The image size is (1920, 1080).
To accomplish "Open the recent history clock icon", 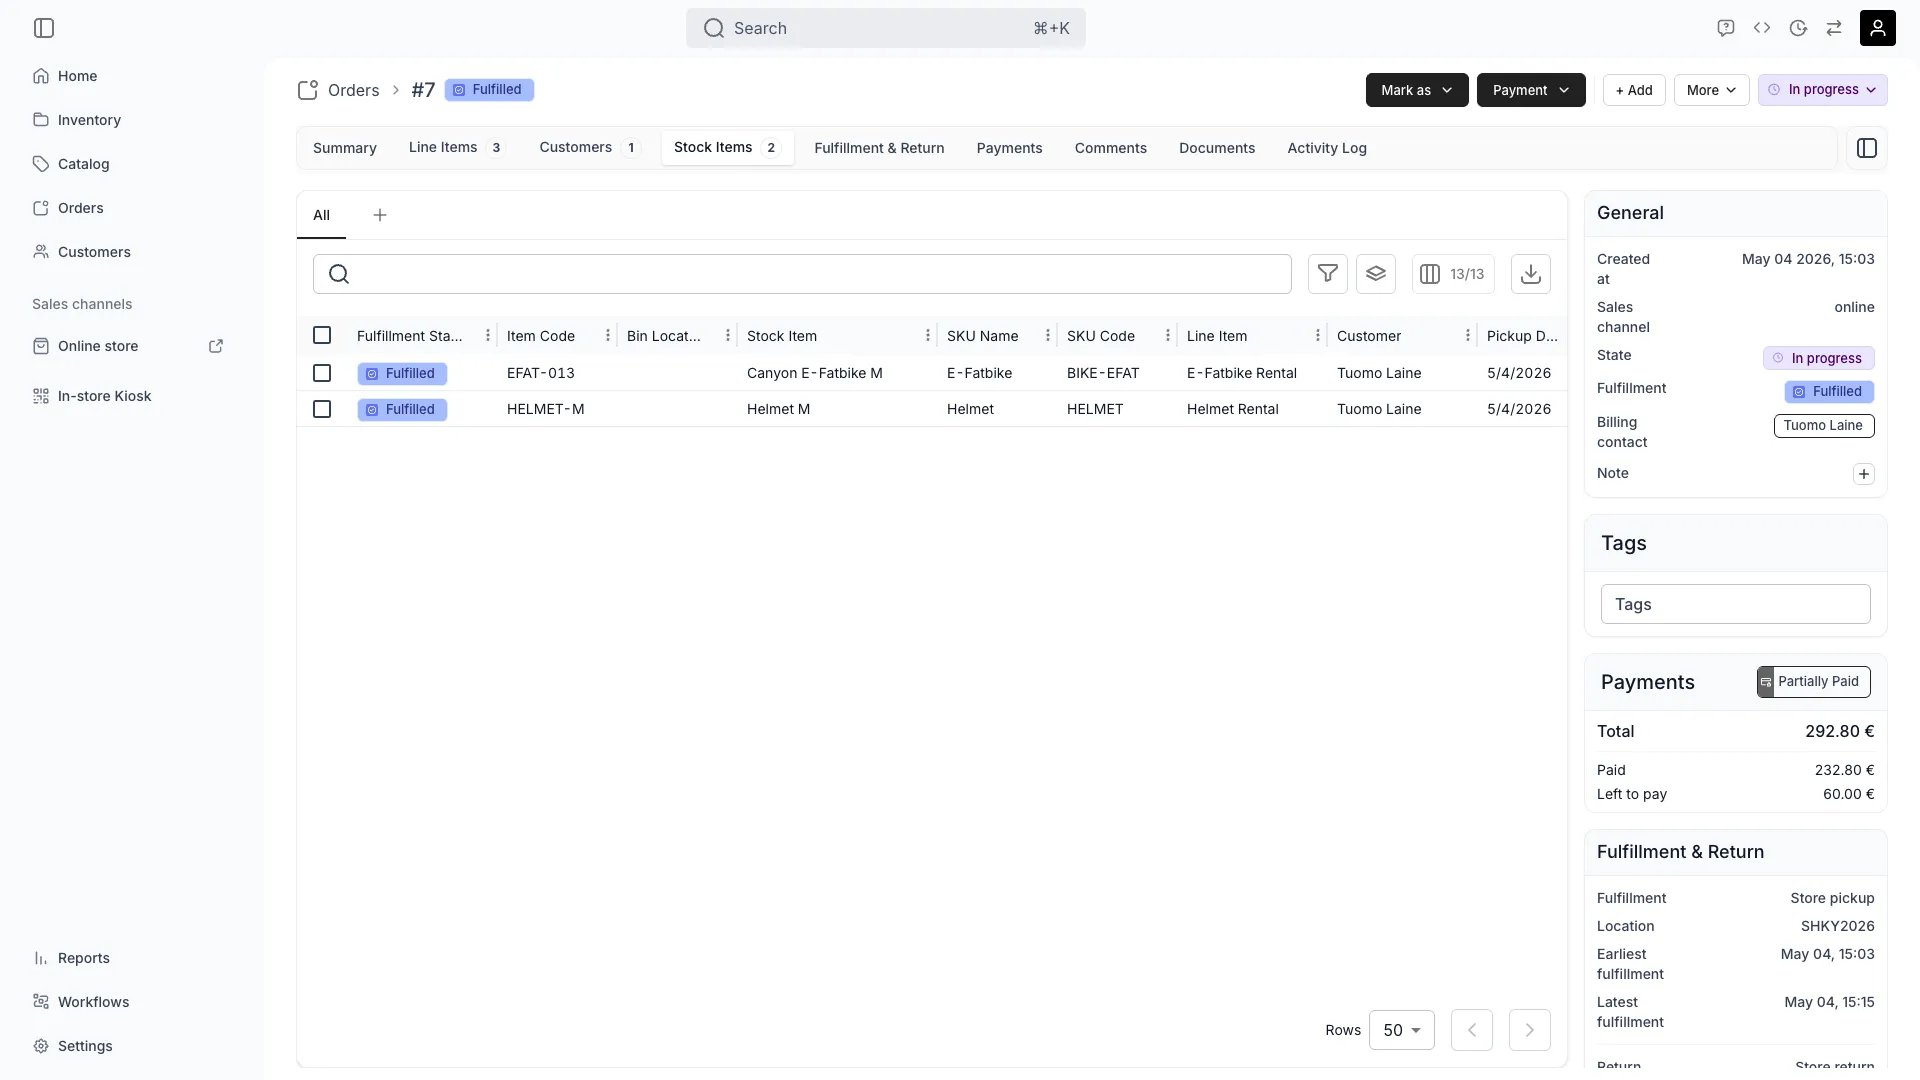I will pyautogui.click(x=1798, y=28).
